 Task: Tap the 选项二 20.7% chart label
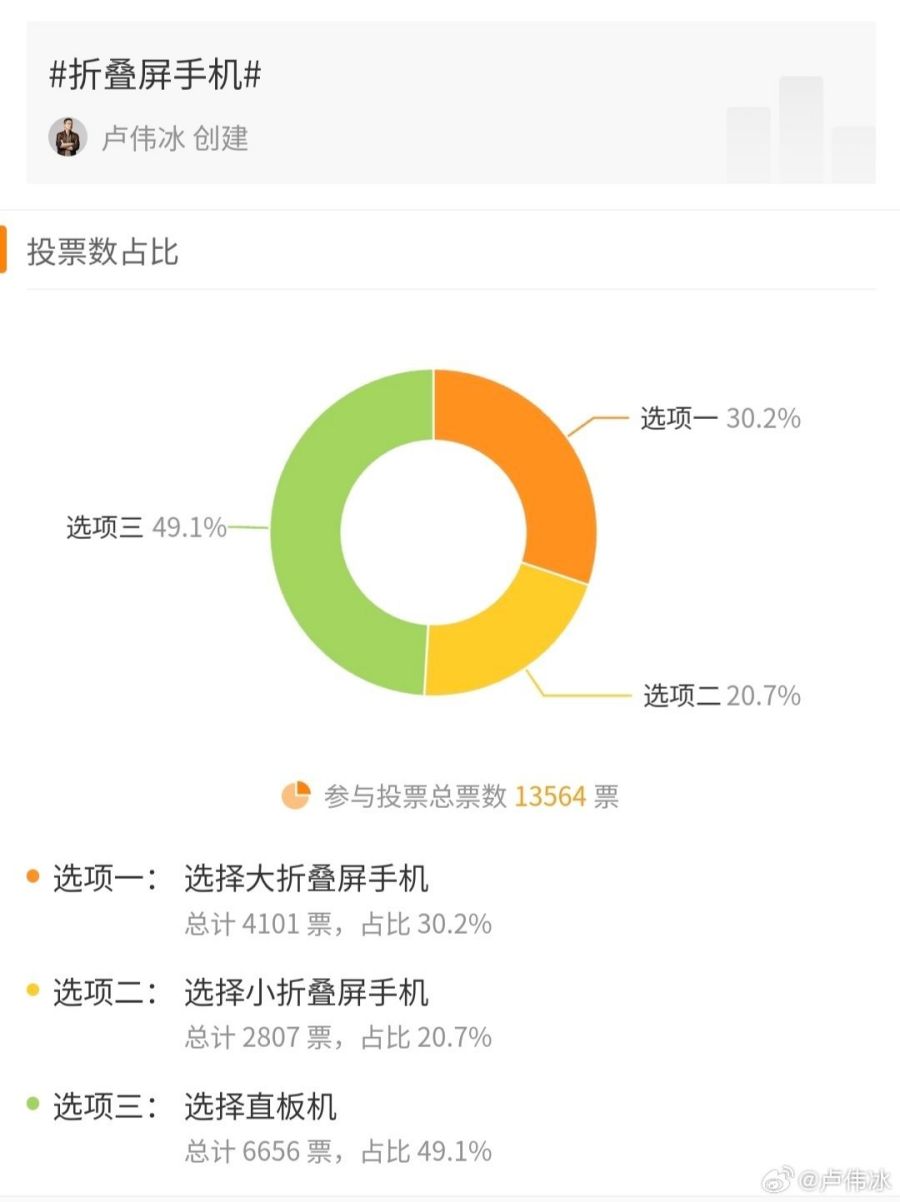point(721,695)
